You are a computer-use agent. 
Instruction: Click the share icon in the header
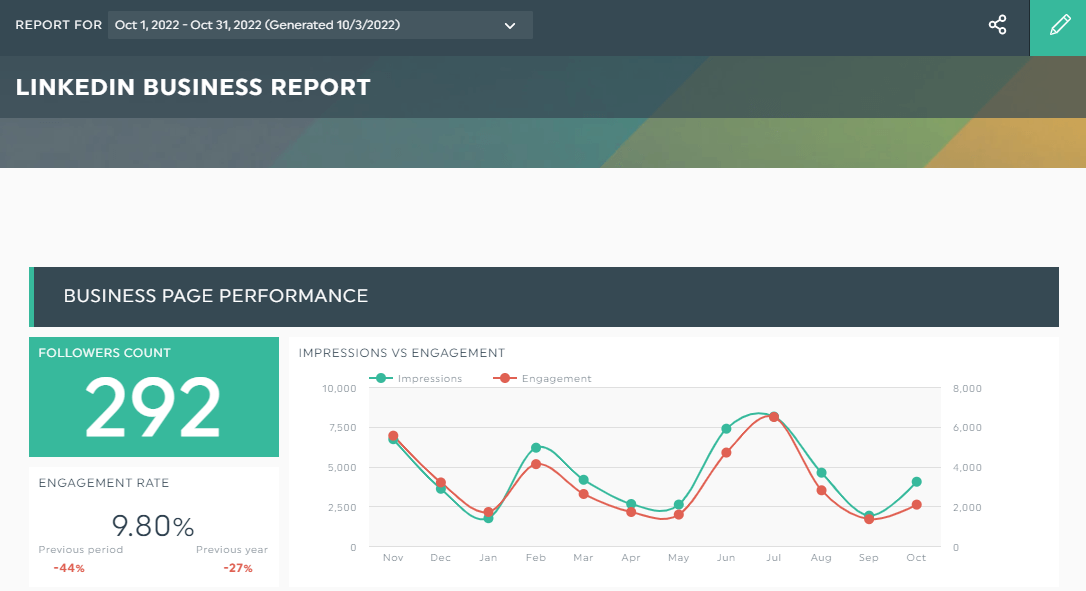[x=997, y=25]
